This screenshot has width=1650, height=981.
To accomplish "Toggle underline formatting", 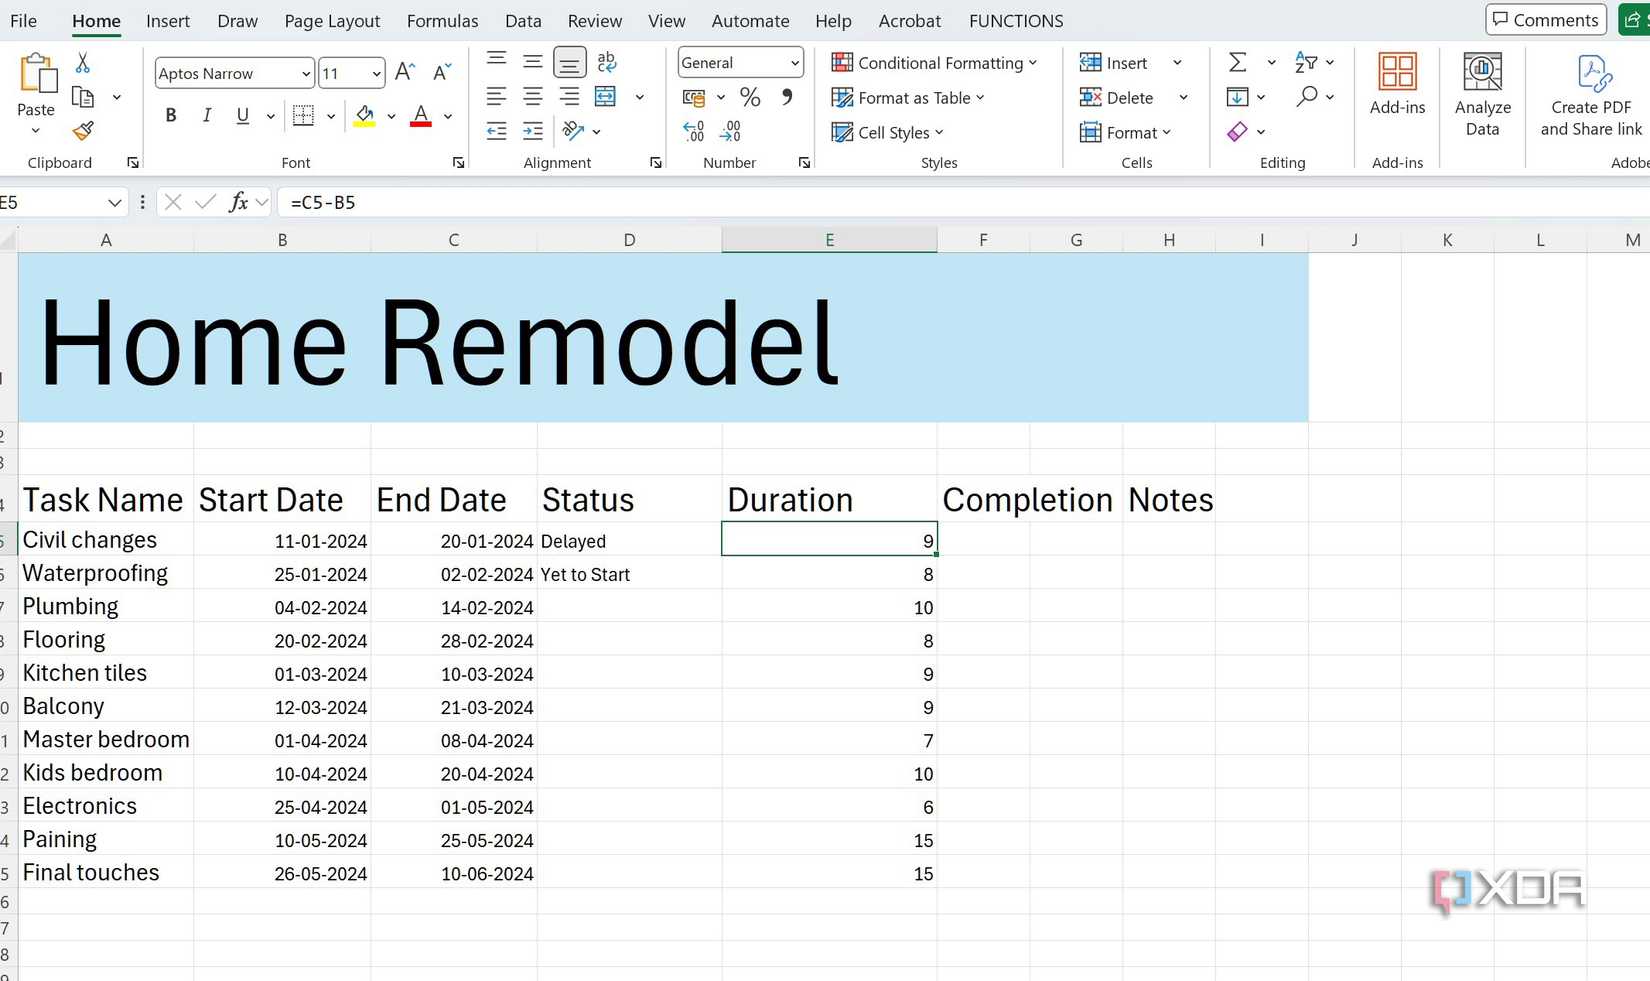I will coord(240,115).
